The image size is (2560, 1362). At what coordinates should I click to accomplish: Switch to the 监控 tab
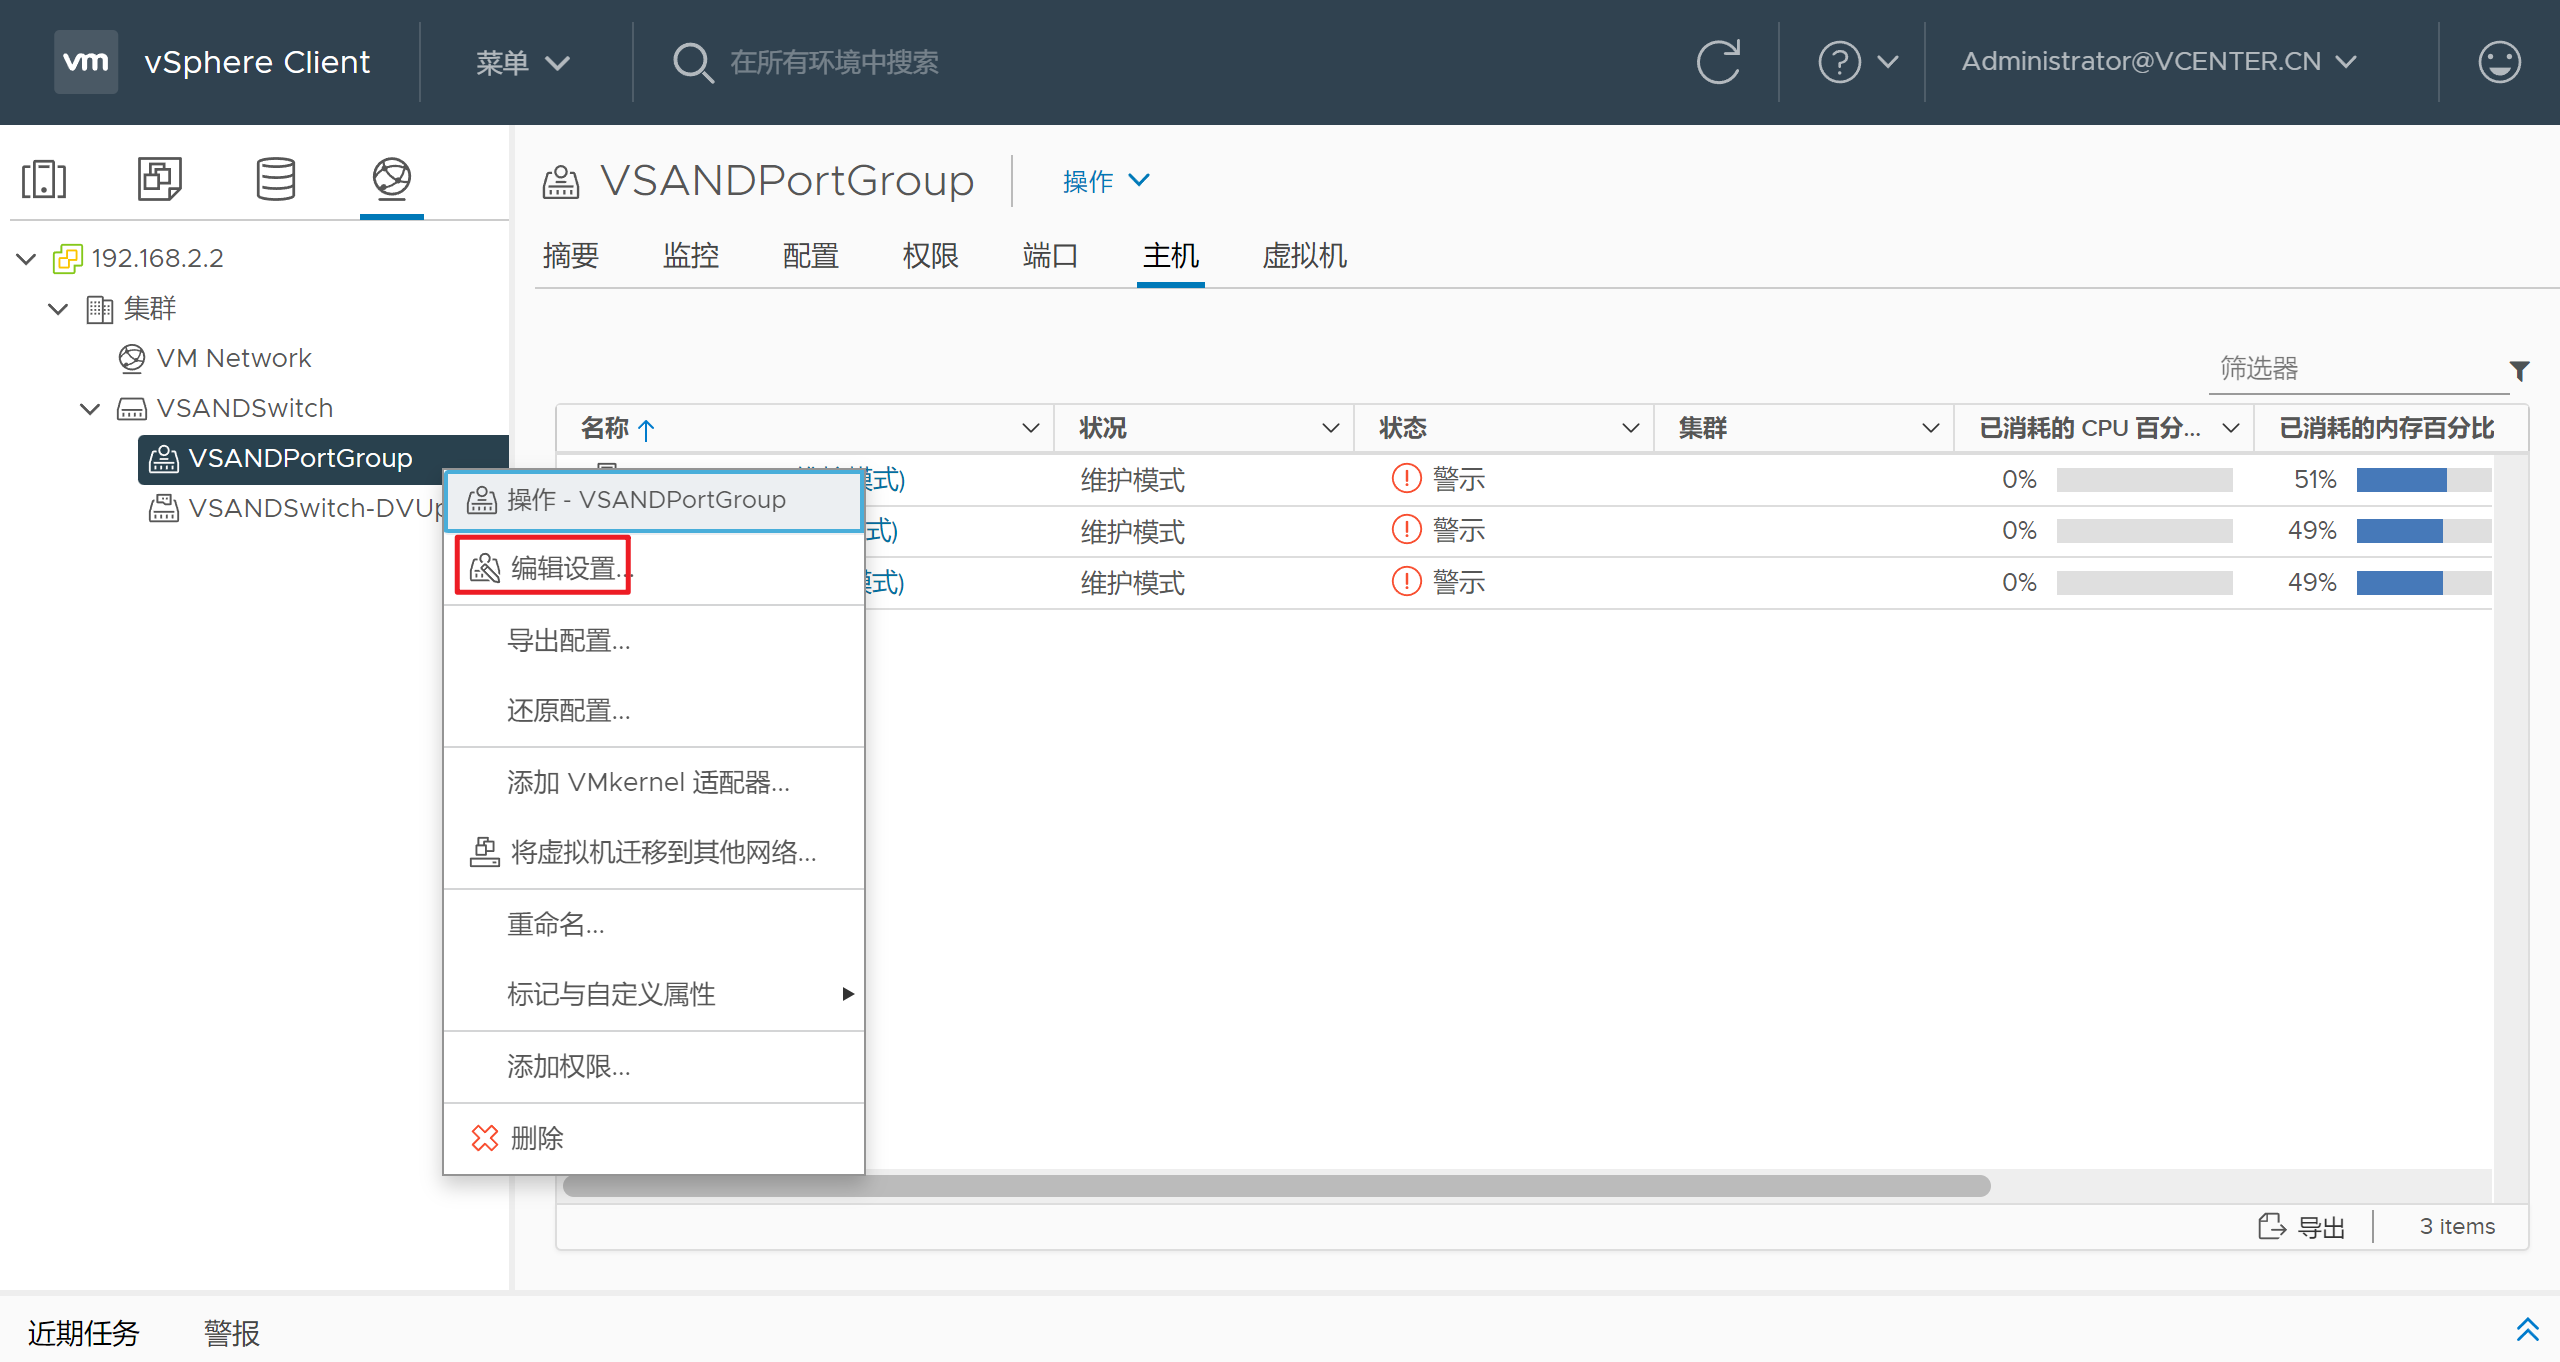click(691, 256)
